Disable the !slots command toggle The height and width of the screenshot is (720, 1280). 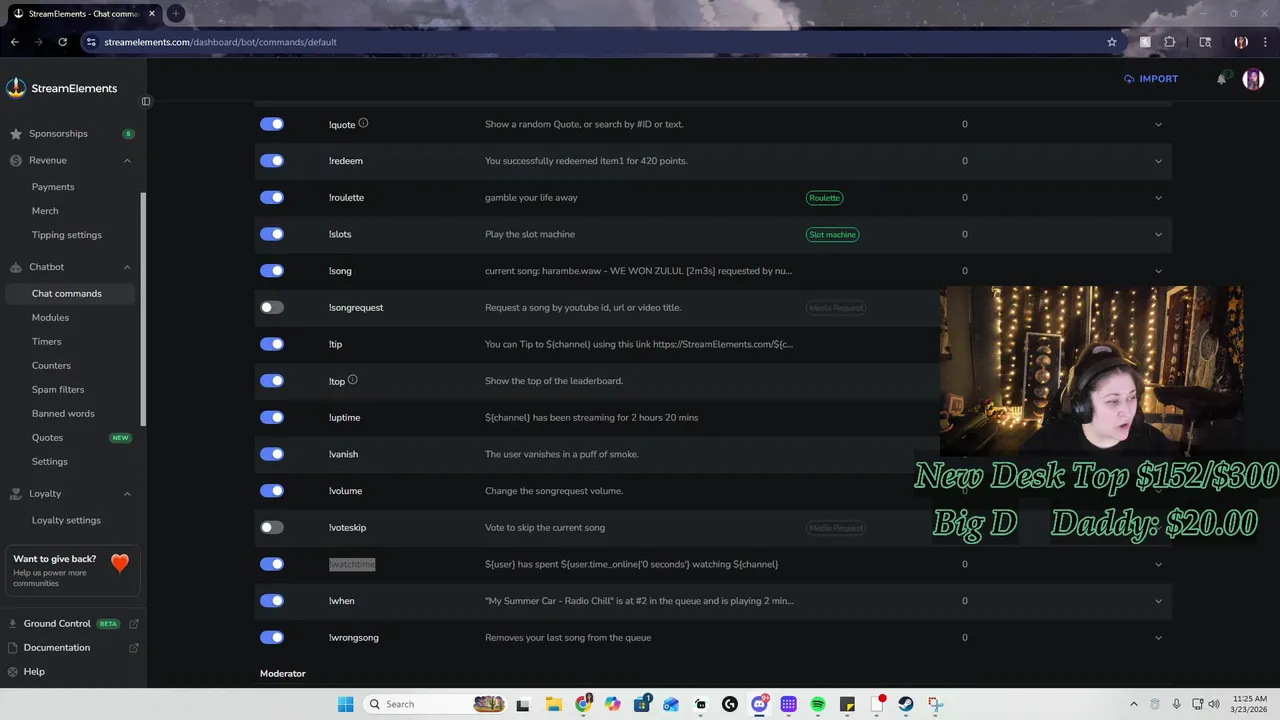click(272, 234)
